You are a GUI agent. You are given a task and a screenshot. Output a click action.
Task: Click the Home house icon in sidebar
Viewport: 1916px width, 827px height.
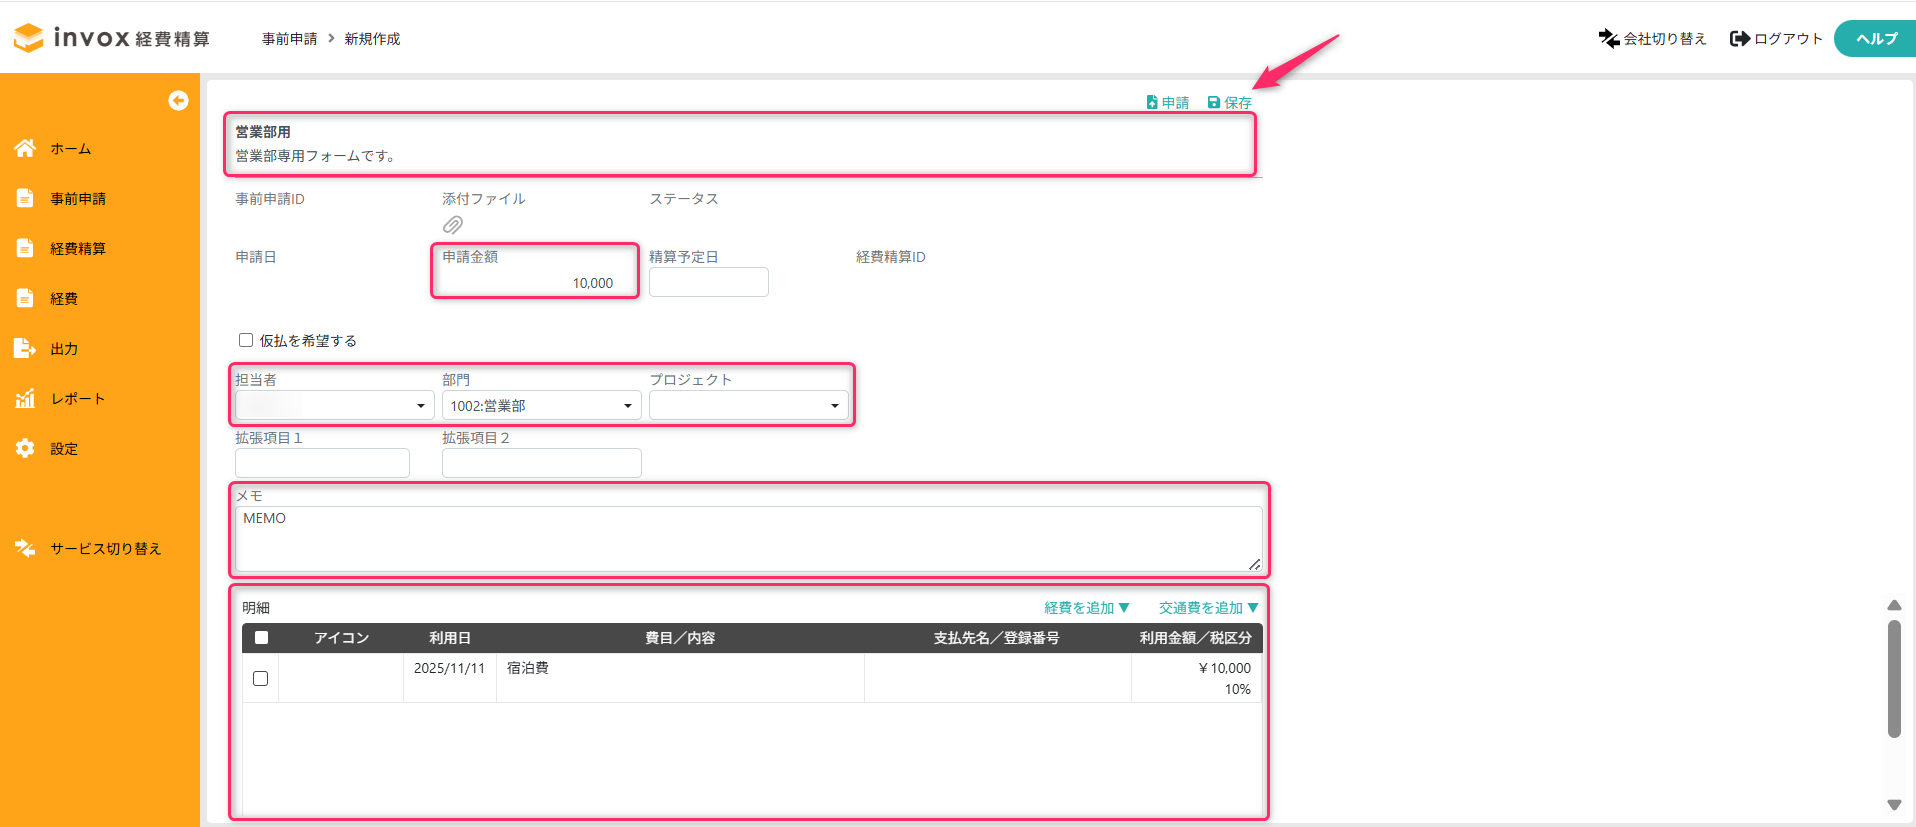pos(25,148)
